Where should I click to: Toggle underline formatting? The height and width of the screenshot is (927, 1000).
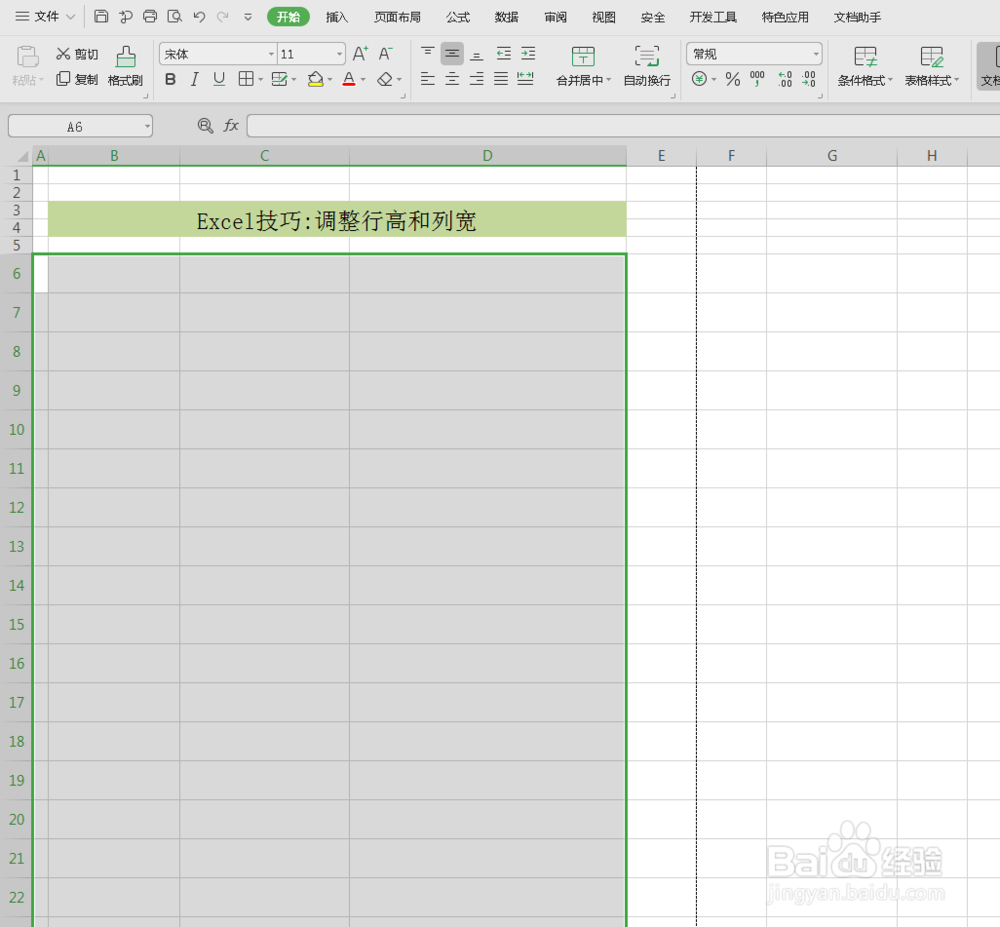point(219,79)
